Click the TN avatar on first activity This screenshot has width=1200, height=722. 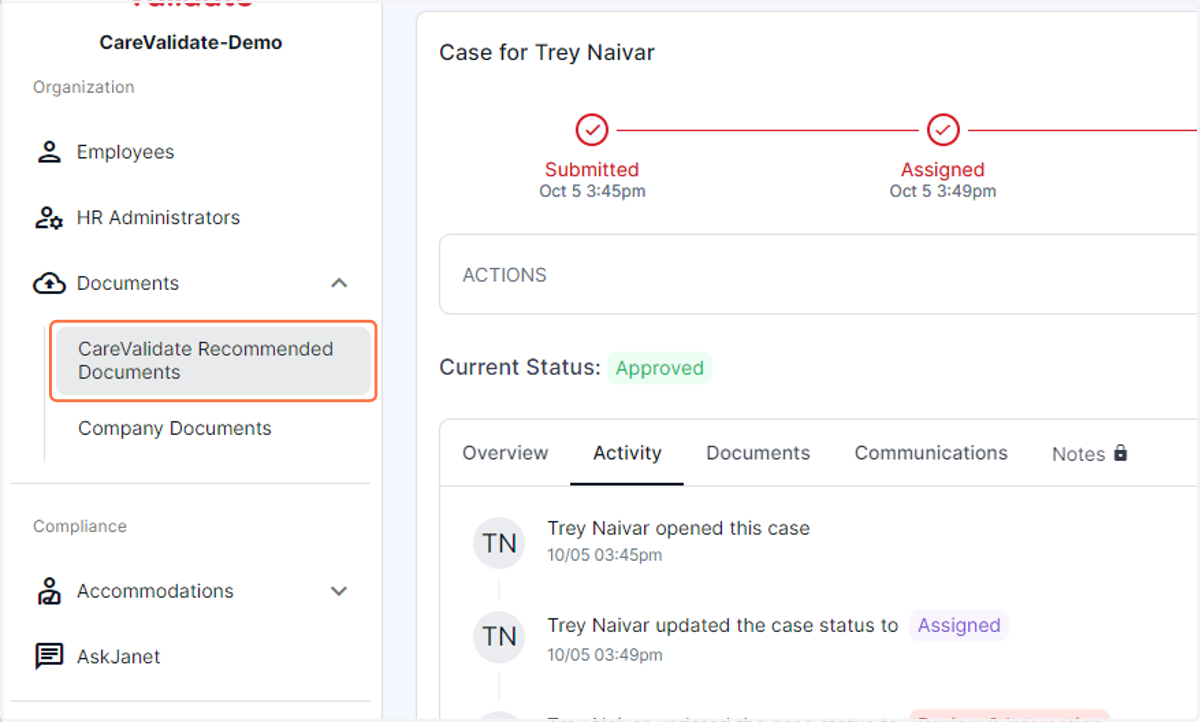[500, 543]
